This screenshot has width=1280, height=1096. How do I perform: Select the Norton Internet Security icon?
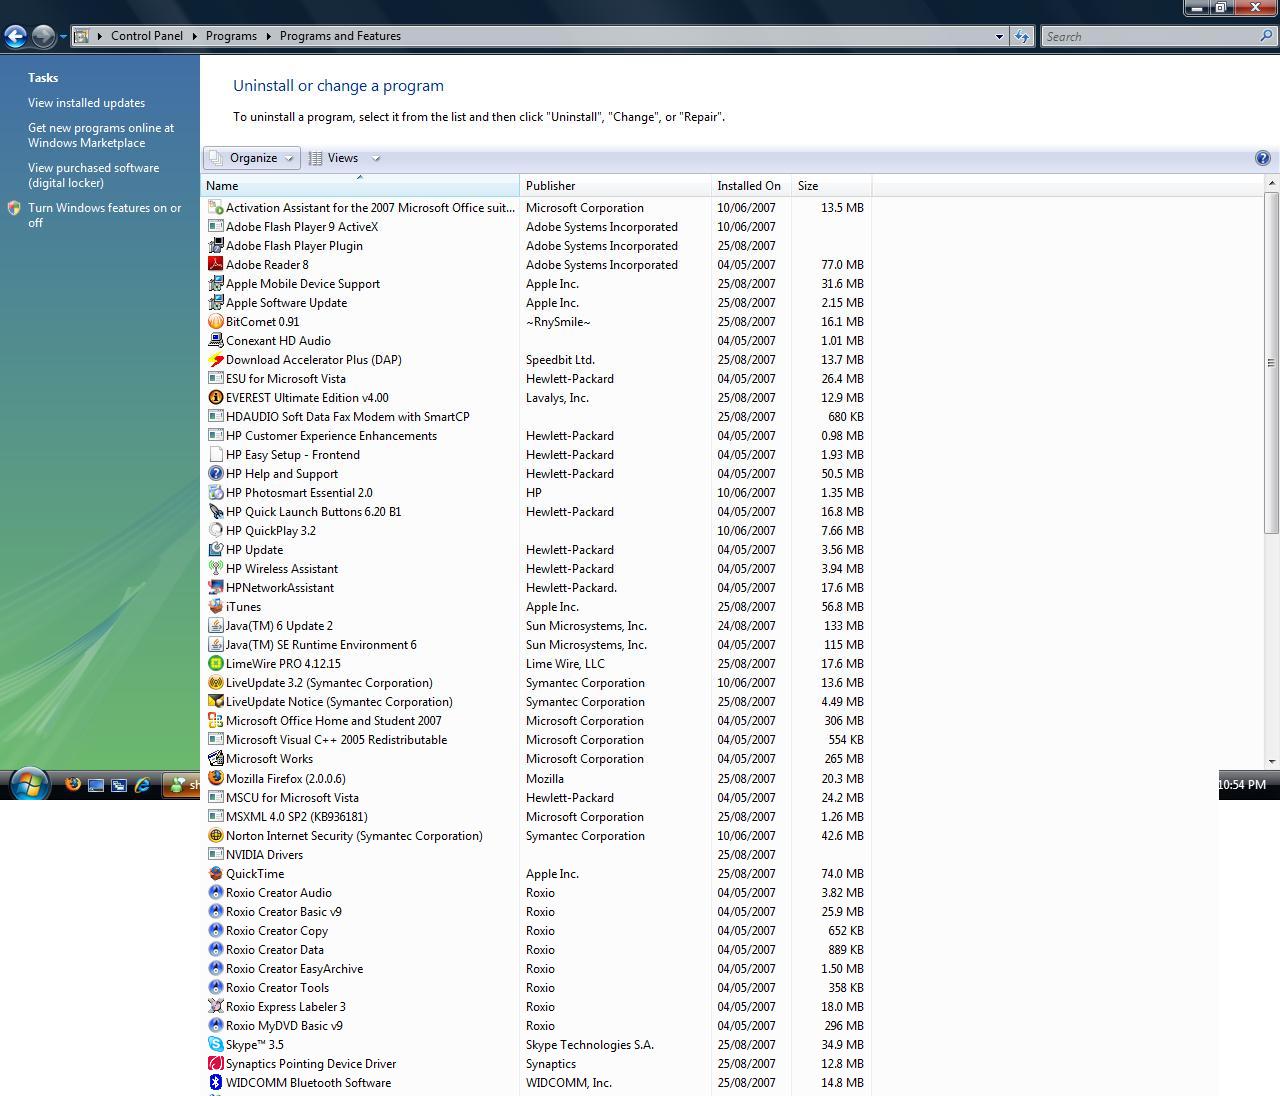215,836
